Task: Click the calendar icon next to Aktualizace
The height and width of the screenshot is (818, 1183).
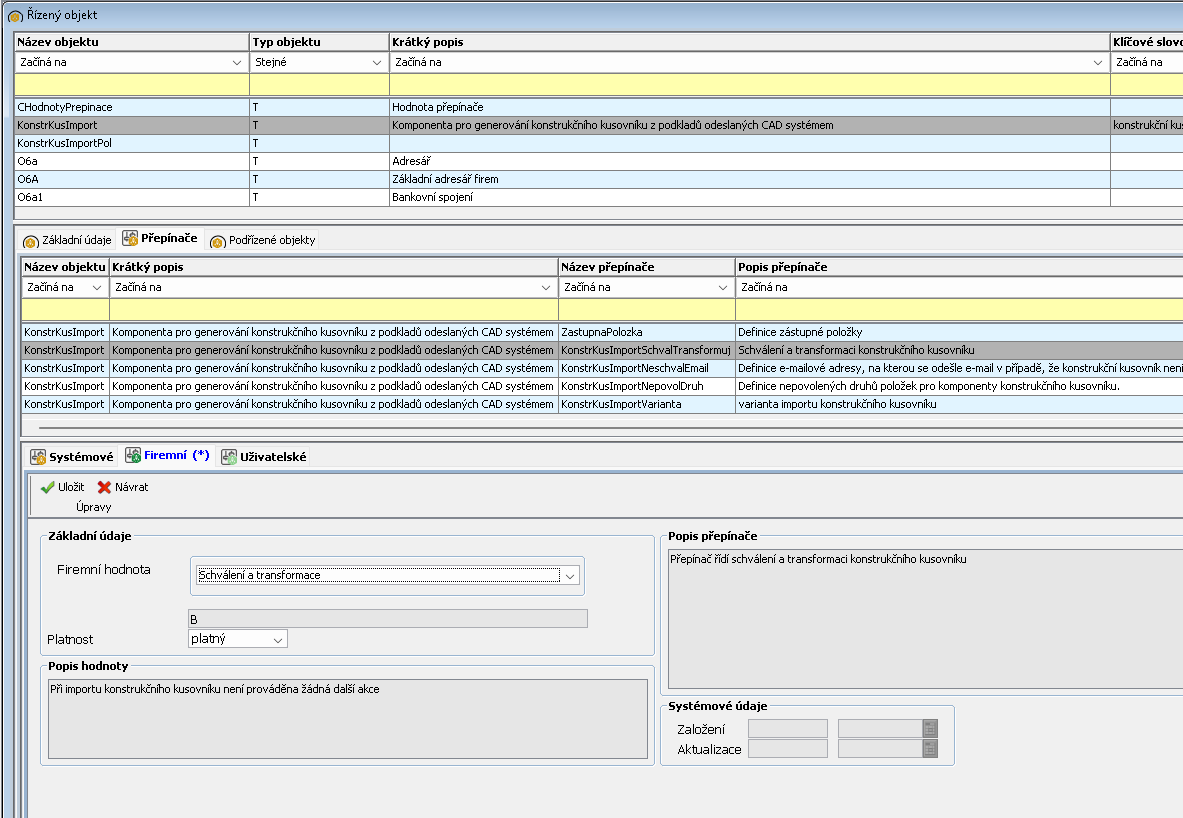Action: point(930,749)
